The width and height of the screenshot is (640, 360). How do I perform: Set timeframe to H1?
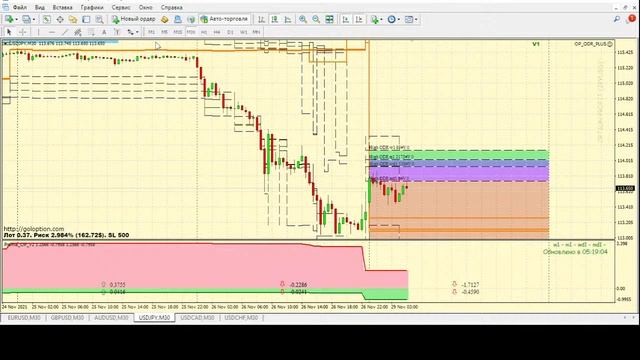coord(204,32)
